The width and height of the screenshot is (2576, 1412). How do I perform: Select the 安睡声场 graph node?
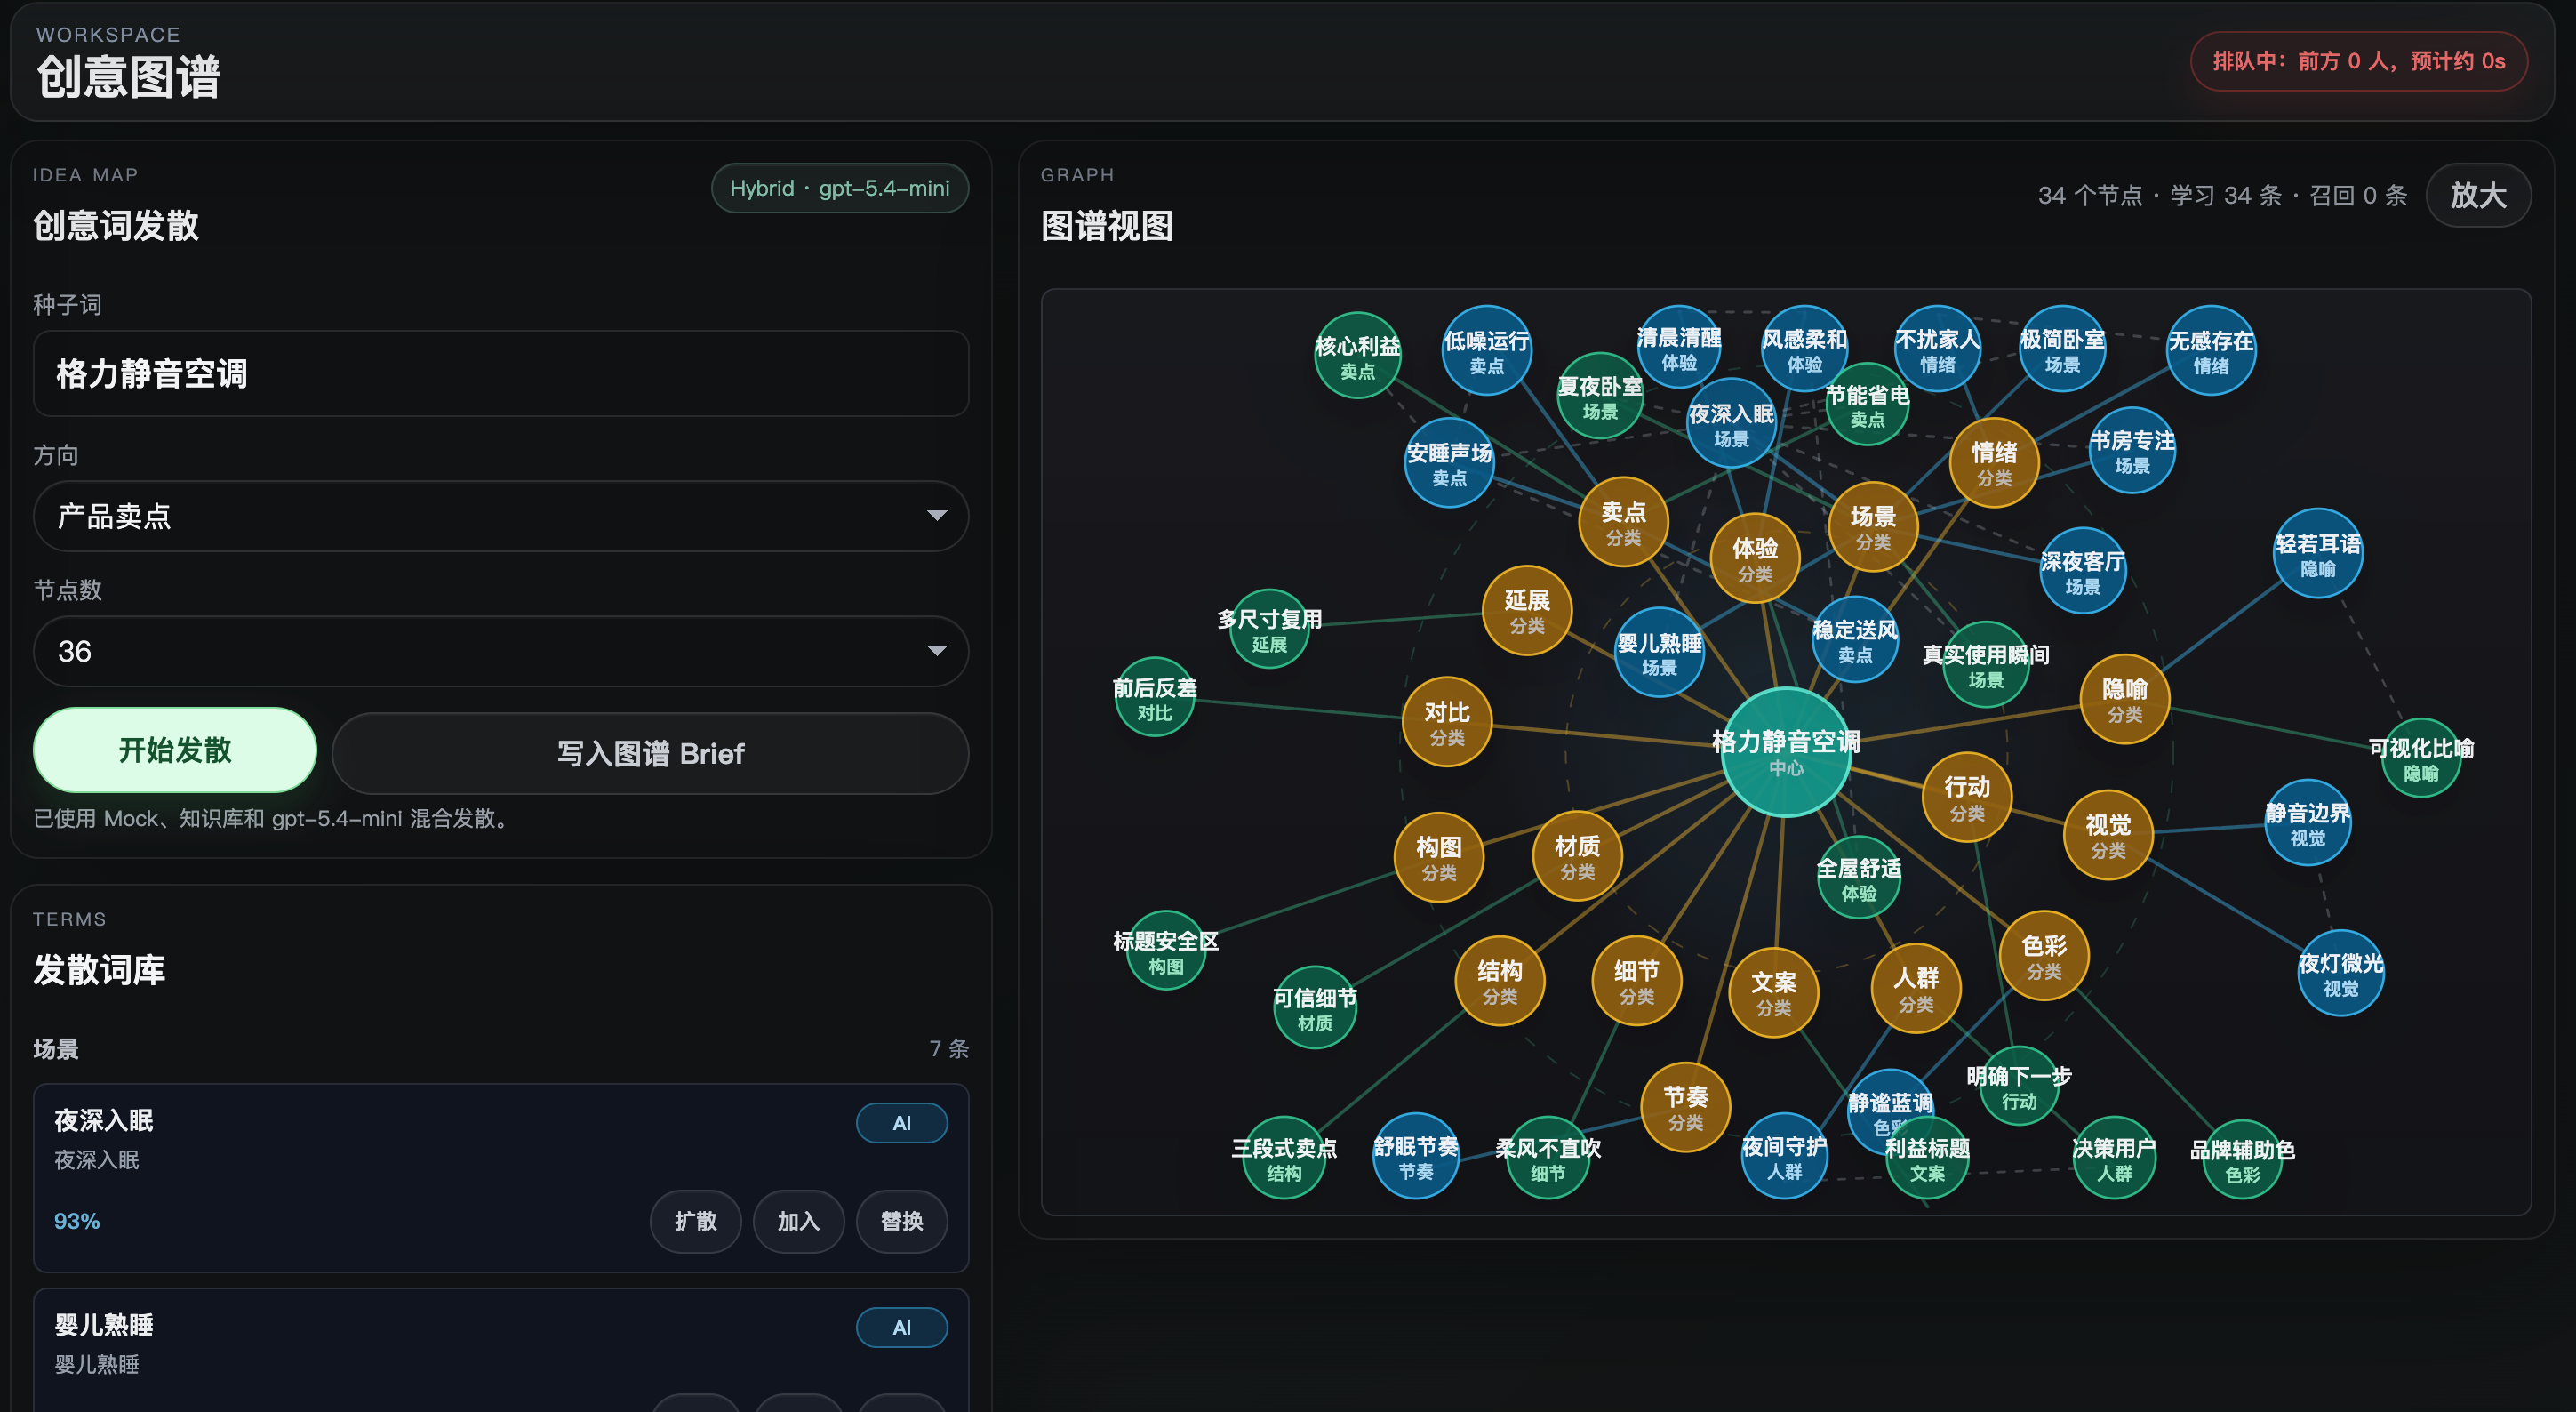(x=1449, y=463)
